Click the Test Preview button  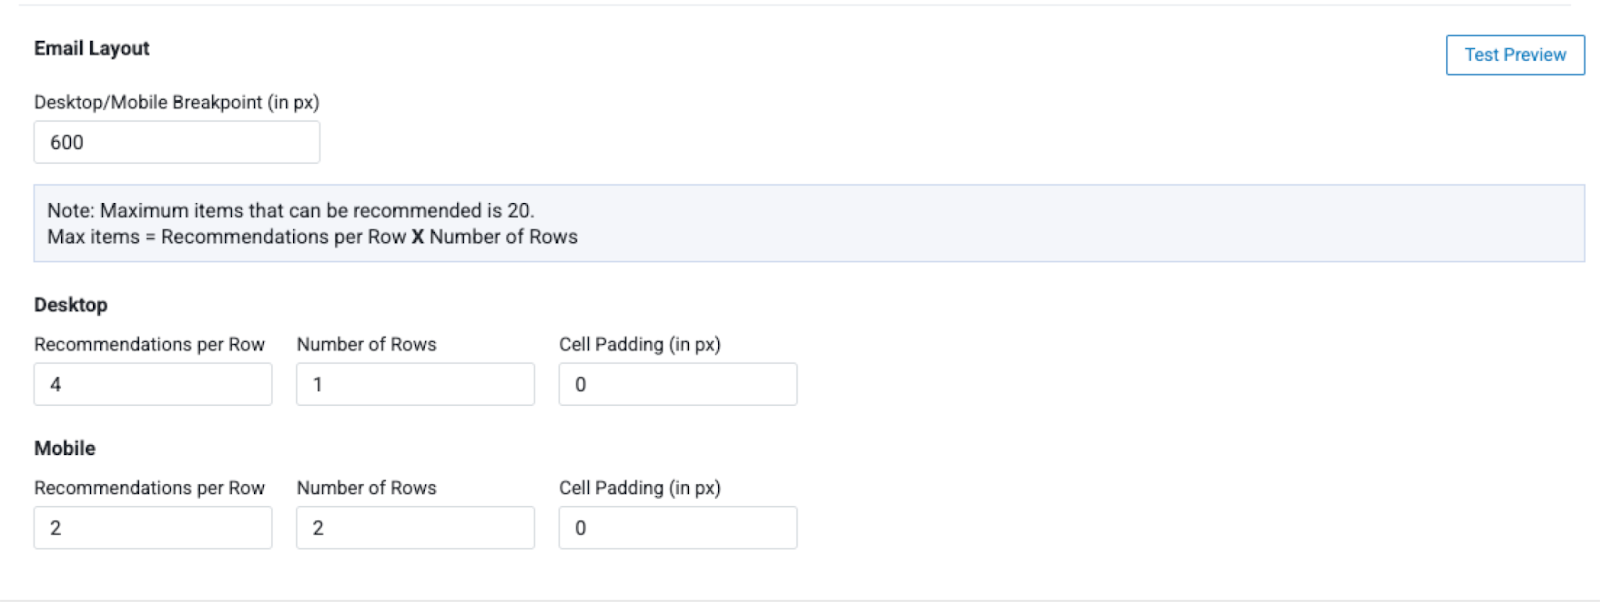[x=1514, y=55]
